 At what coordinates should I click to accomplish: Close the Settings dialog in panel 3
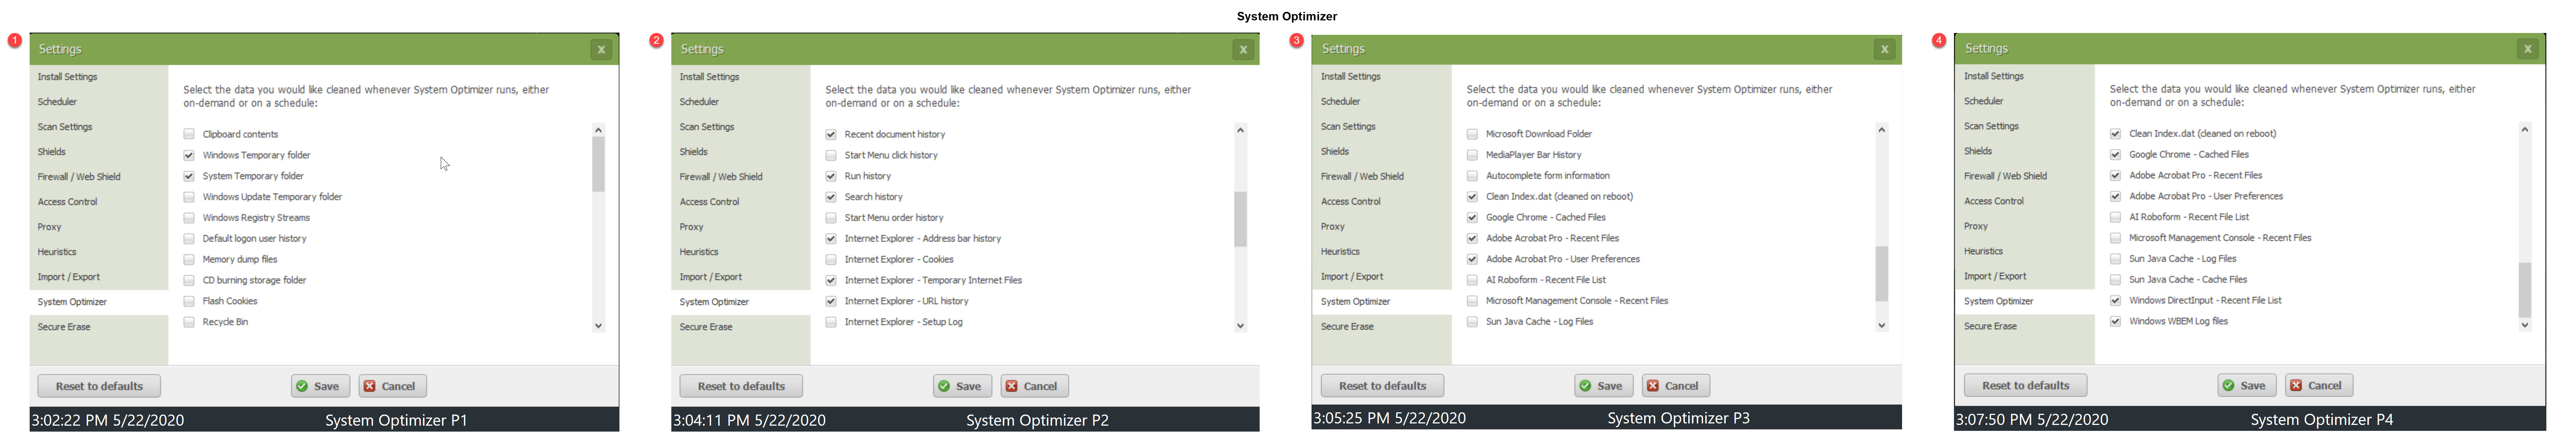tap(1884, 49)
